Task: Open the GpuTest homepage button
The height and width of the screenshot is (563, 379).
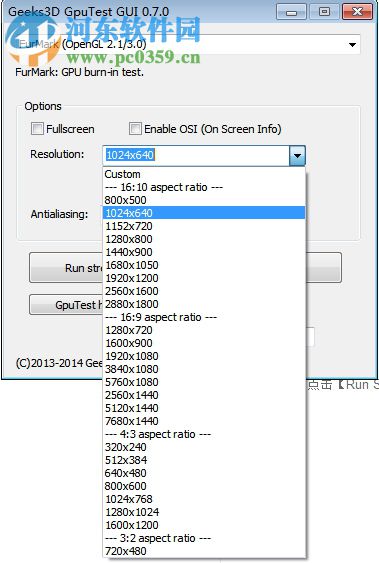Action: tap(66, 305)
